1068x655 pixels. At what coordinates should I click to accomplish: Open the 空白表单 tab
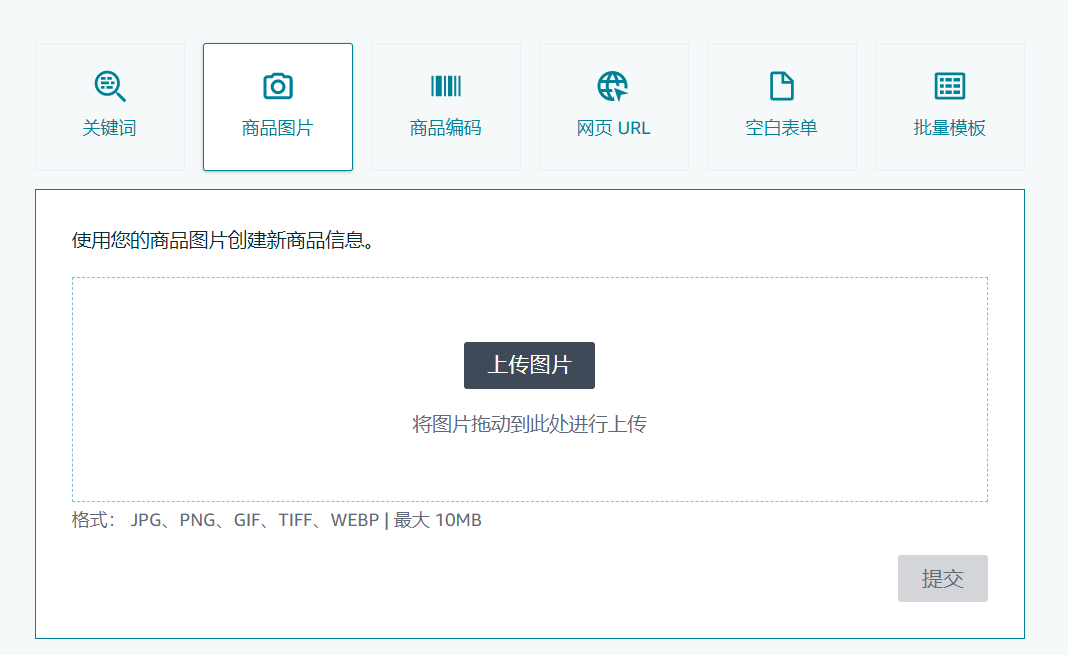pyautogui.click(x=782, y=107)
